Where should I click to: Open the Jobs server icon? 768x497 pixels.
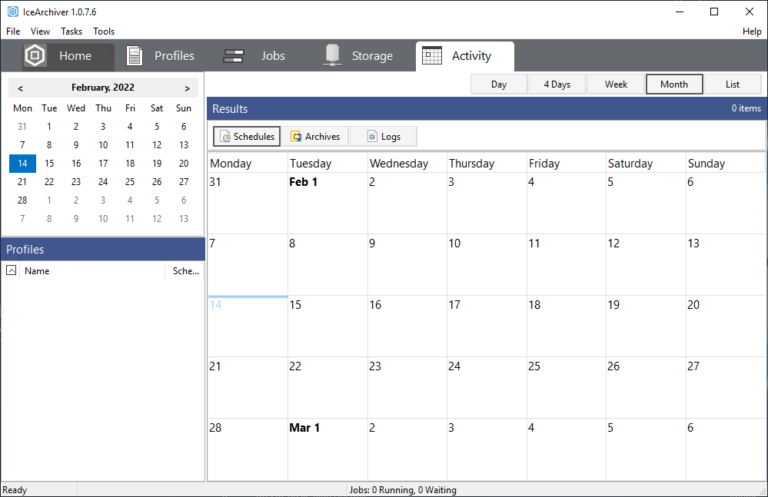234,56
